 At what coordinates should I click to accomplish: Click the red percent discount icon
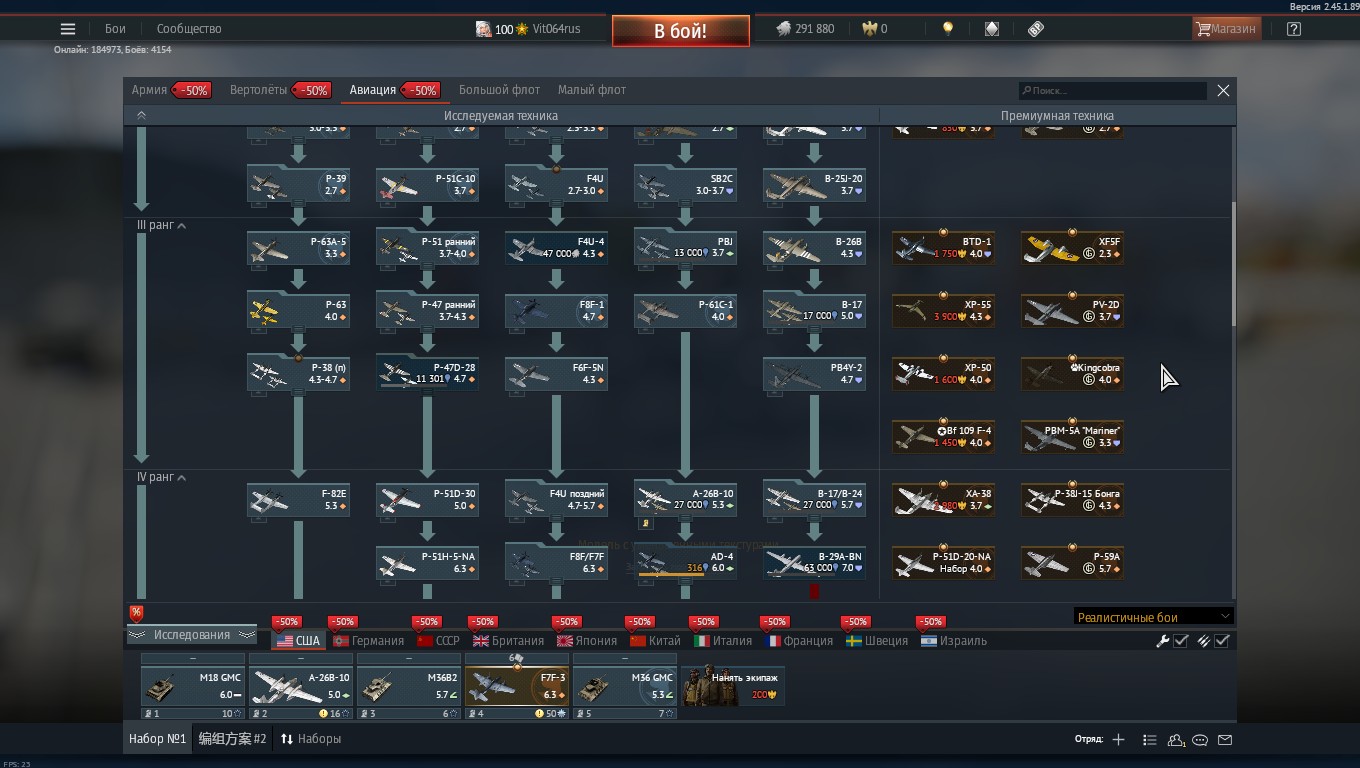point(136,613)
